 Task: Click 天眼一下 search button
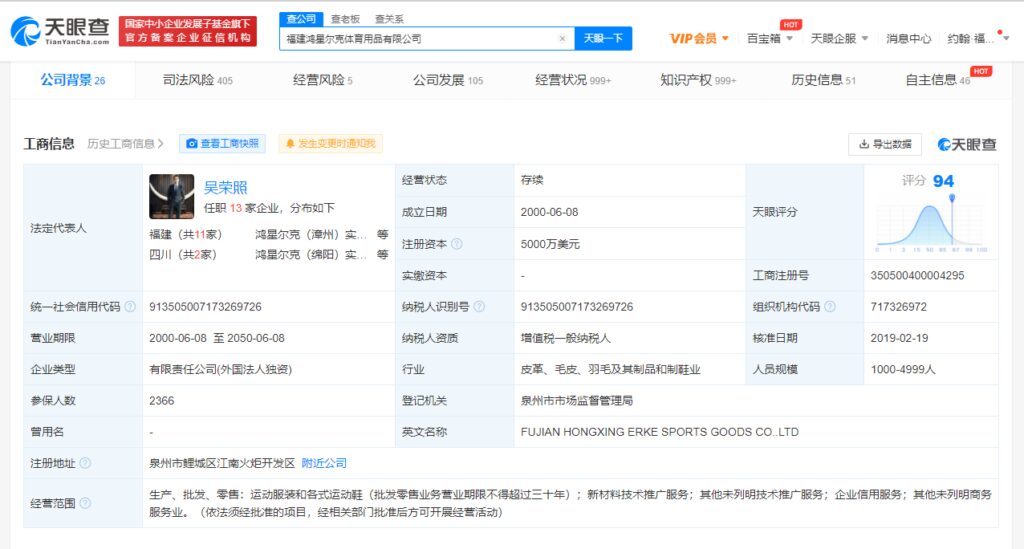(603, 39)
